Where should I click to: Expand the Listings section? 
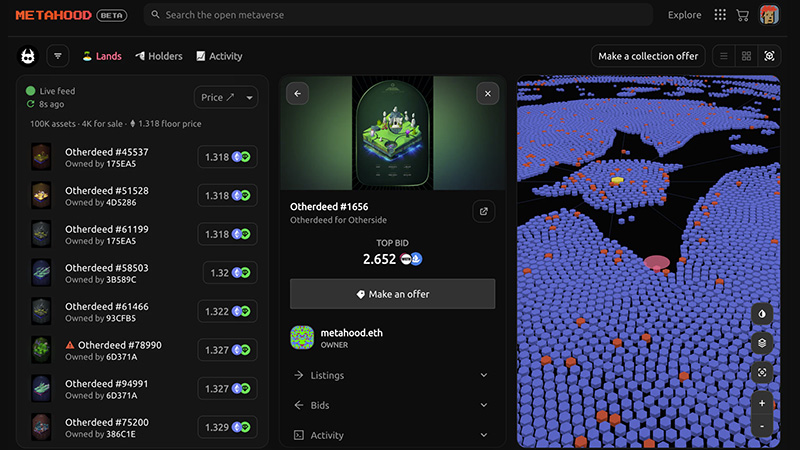point(392,376)
